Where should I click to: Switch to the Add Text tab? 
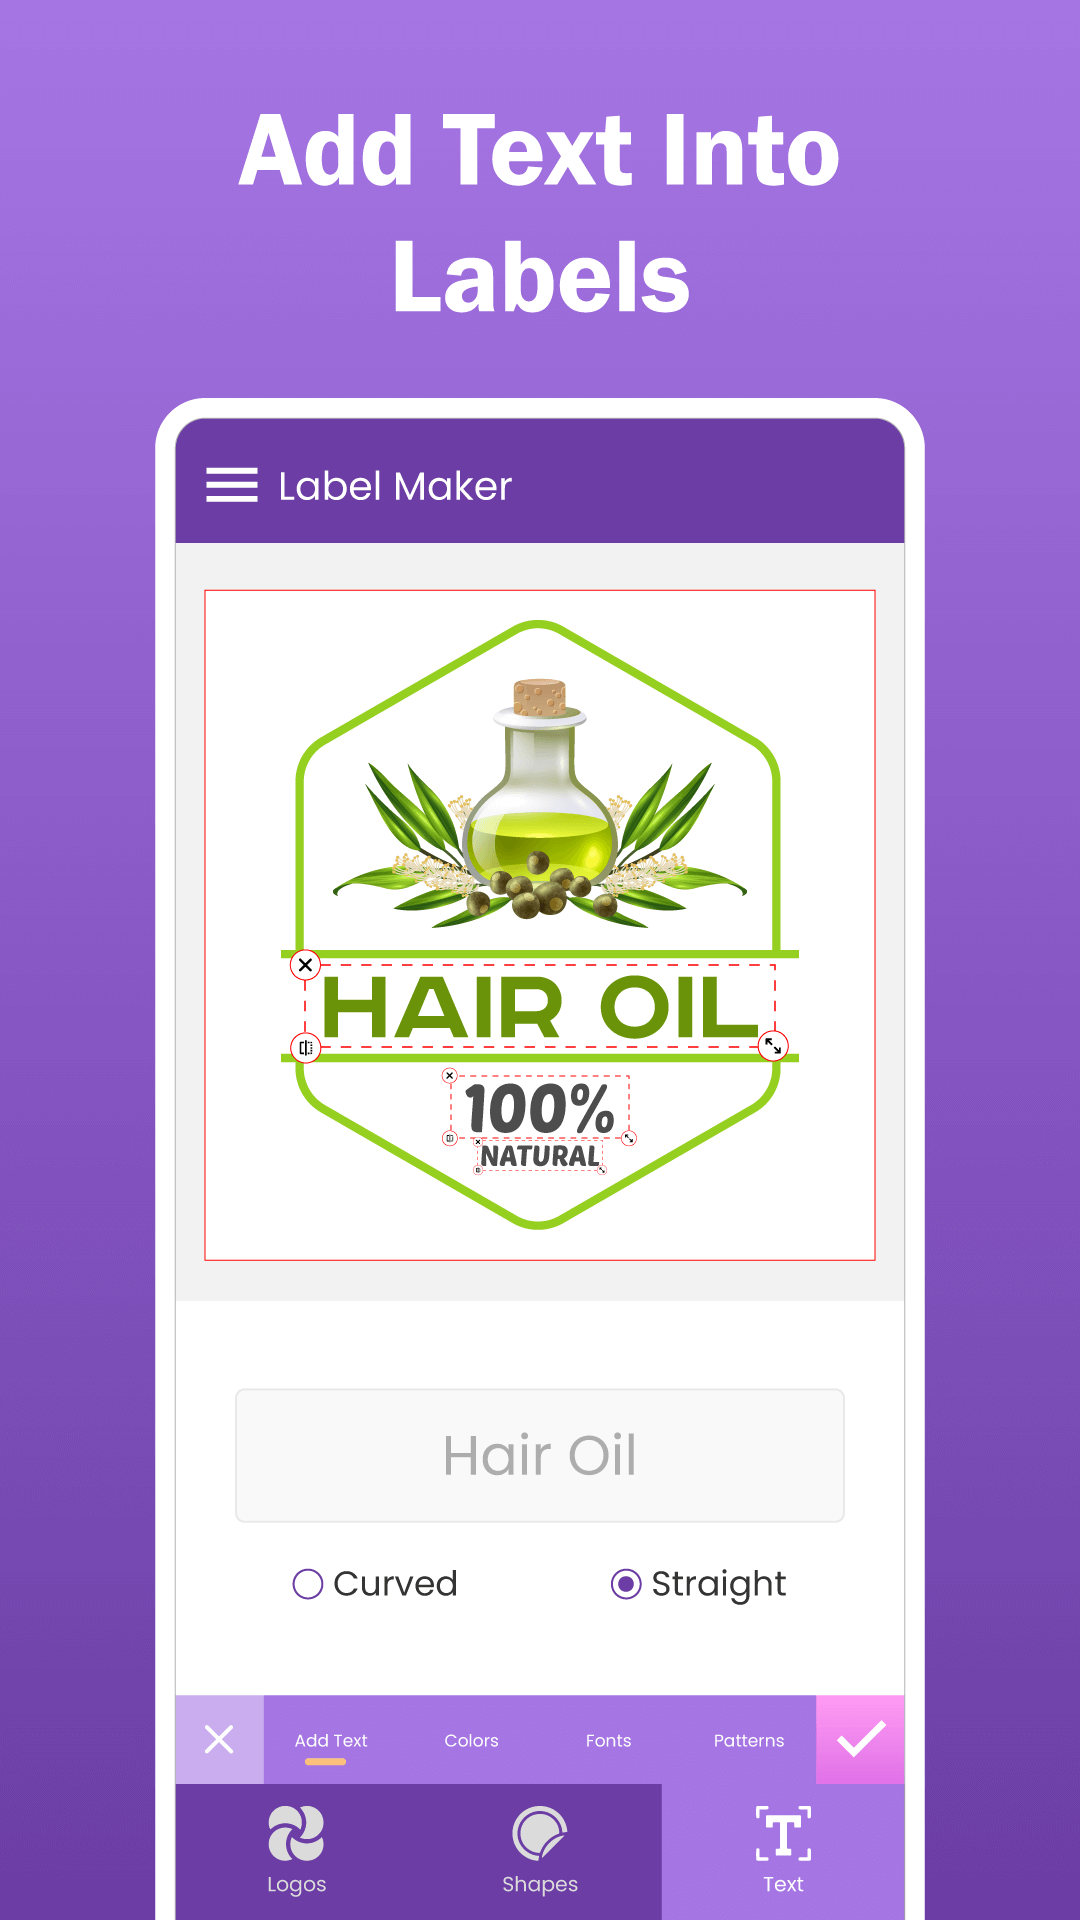(331, 1741)
